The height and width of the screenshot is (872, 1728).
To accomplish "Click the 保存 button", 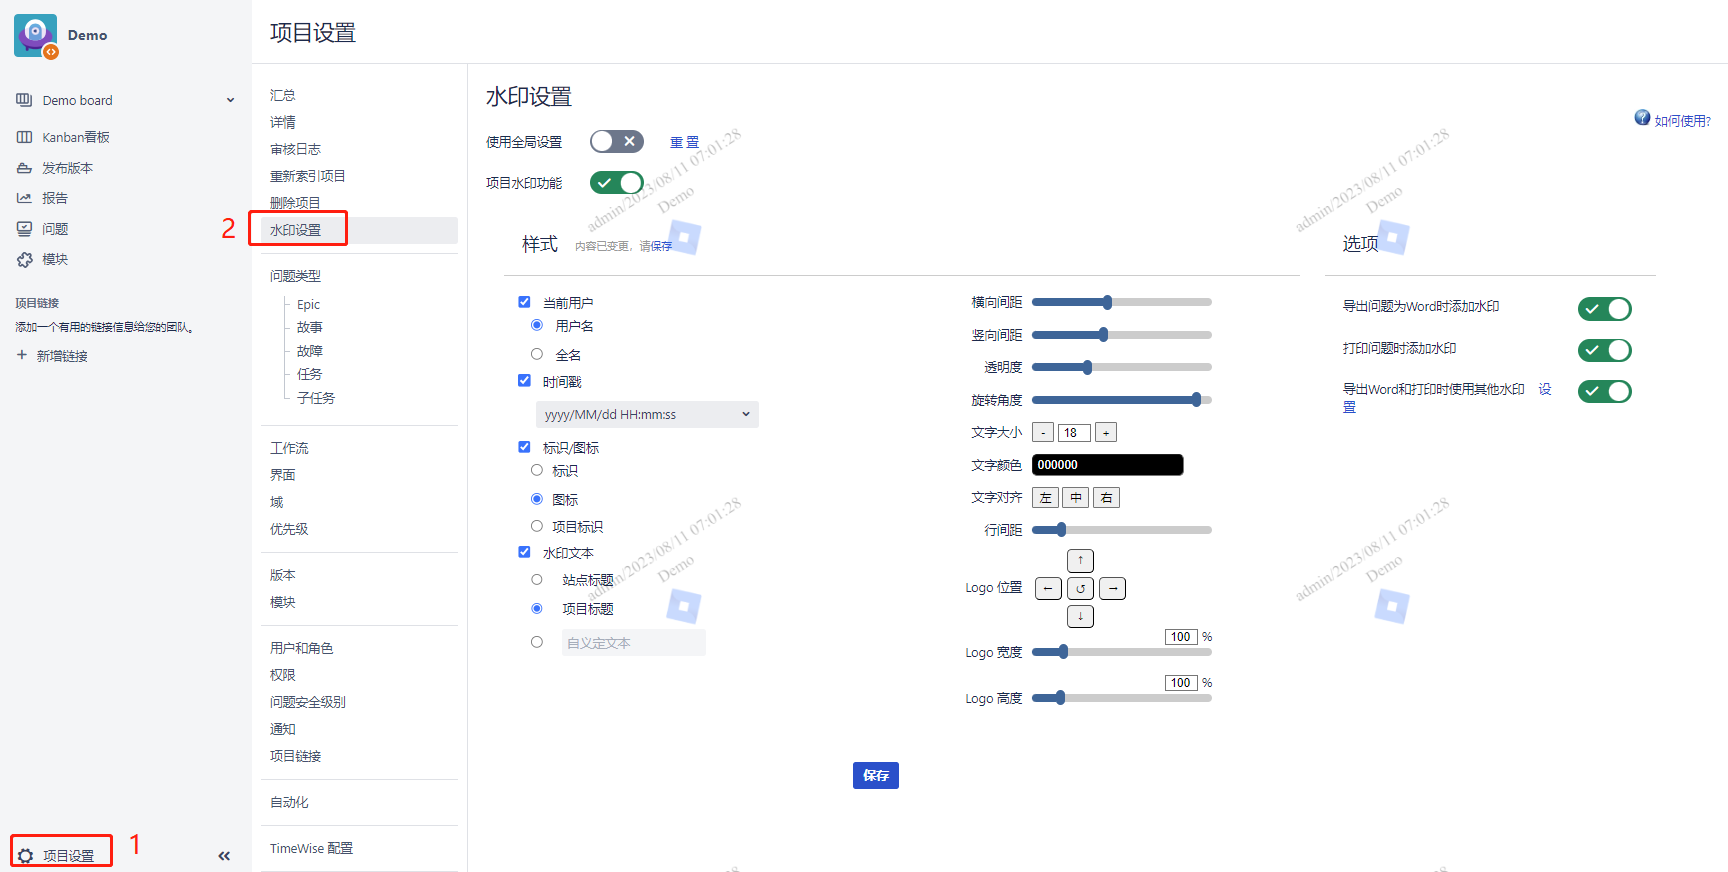I will [875, 776].
